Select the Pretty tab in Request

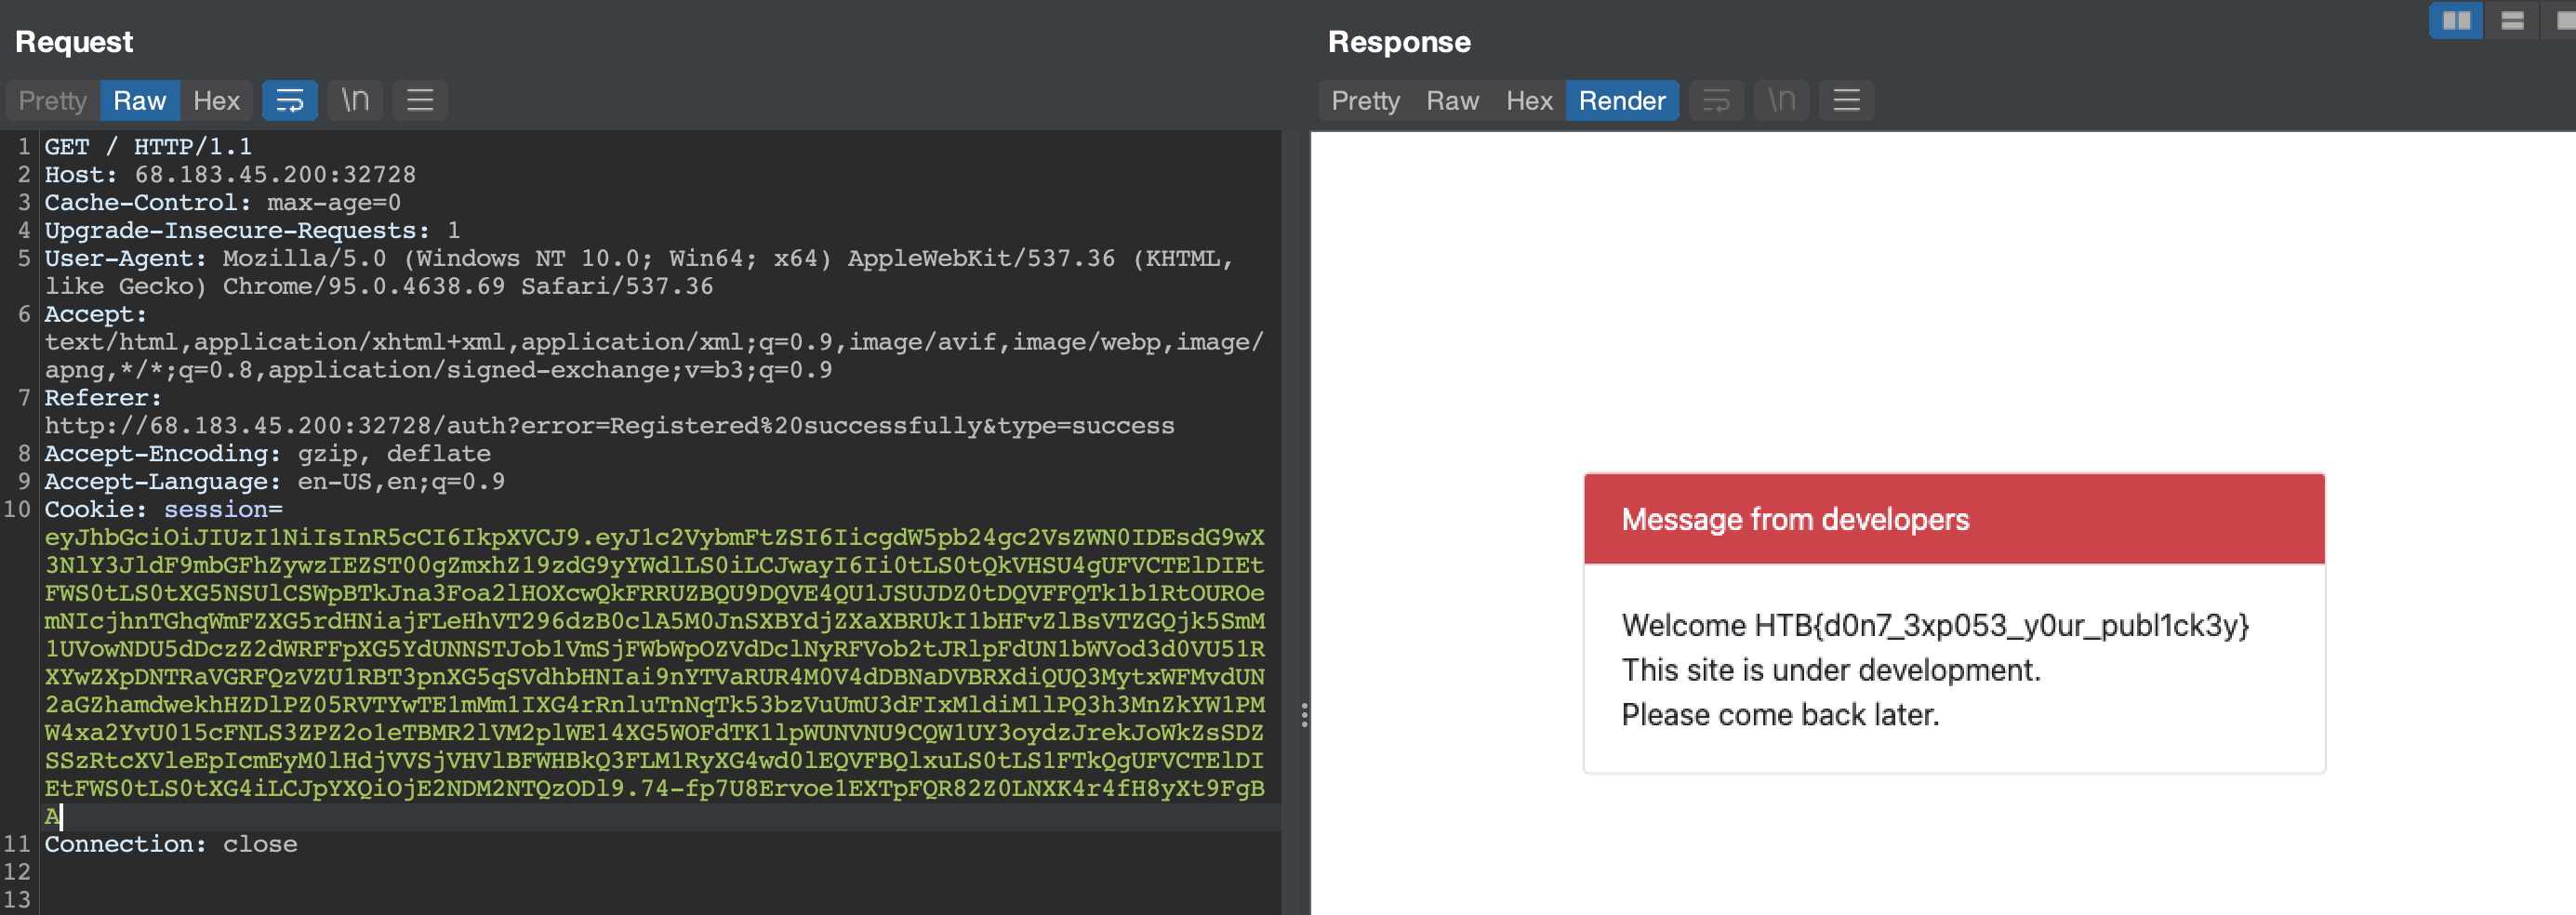[x=53, y=100]
